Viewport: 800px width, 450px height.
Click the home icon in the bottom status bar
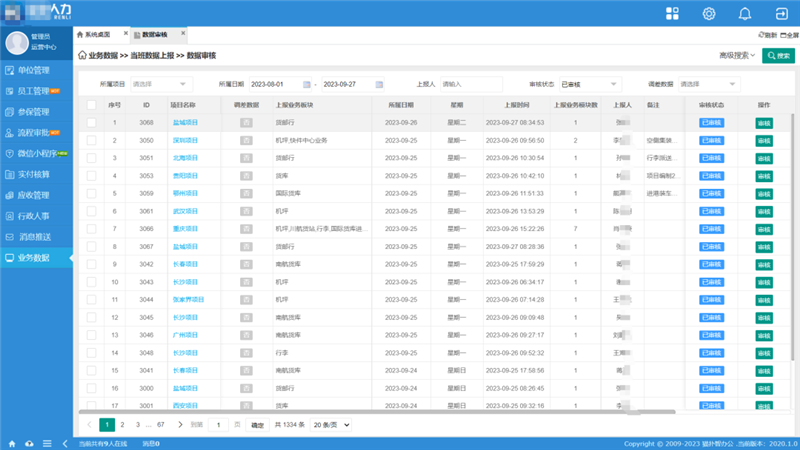point(12,443)
